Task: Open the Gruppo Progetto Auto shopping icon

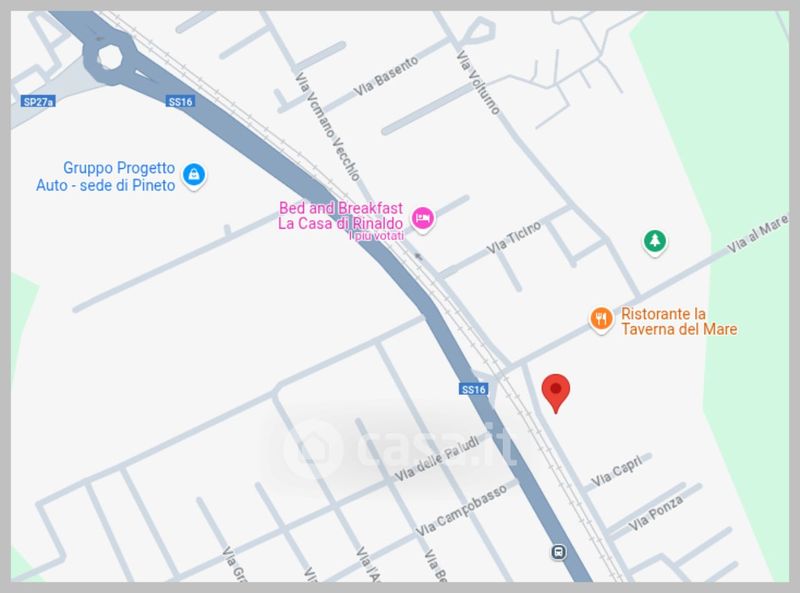Action: click(x=194, y=176)
